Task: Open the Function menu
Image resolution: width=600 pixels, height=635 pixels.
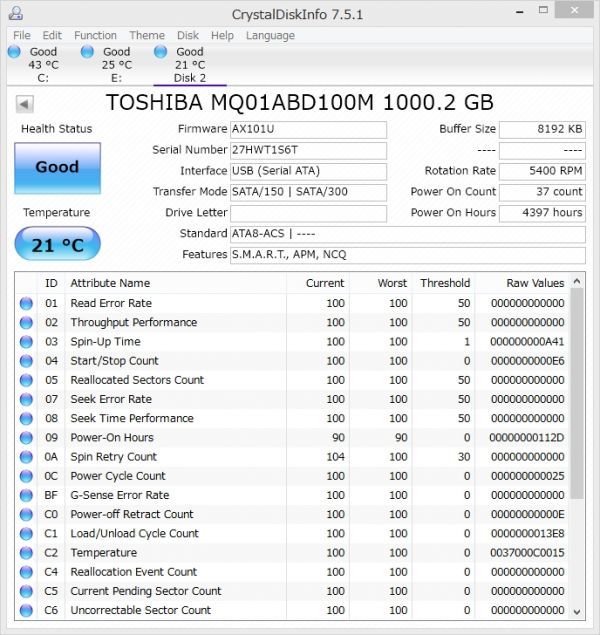Action: (95, 36)
